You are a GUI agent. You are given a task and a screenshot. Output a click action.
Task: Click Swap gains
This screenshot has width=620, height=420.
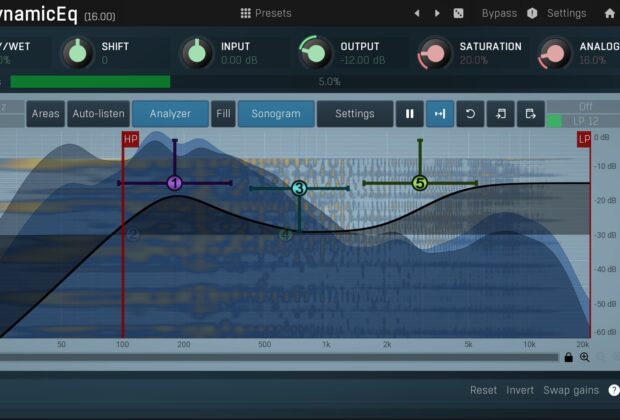(x=571, y=390)
